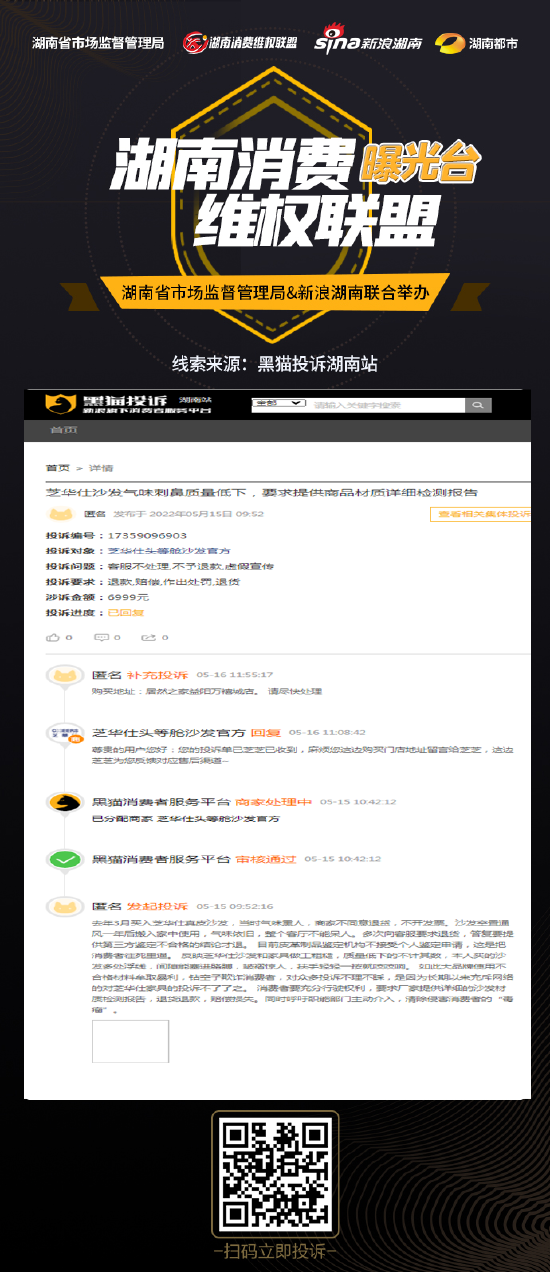Click the anonymous author avatar under title
Image resolution: width=550 pixels, height=1272 pixels.
click(61, 514)
